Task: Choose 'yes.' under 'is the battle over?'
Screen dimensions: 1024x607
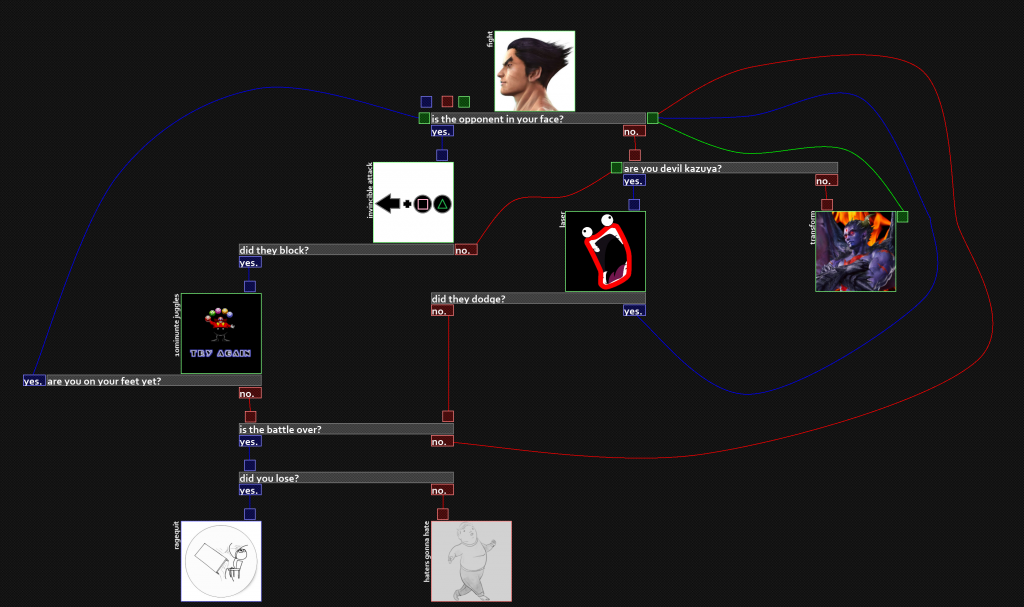Action: 250,442
